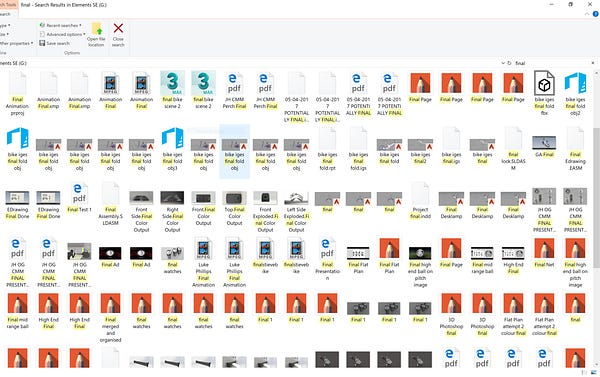Select the Final Presentation PDF file
This screenshot has height=377, width=600.
[x=327, y=259]
